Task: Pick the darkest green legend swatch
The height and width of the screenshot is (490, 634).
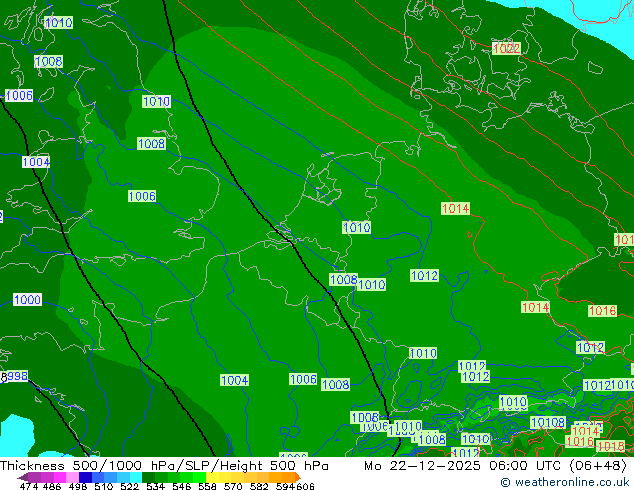Action: tap(148, 478)
